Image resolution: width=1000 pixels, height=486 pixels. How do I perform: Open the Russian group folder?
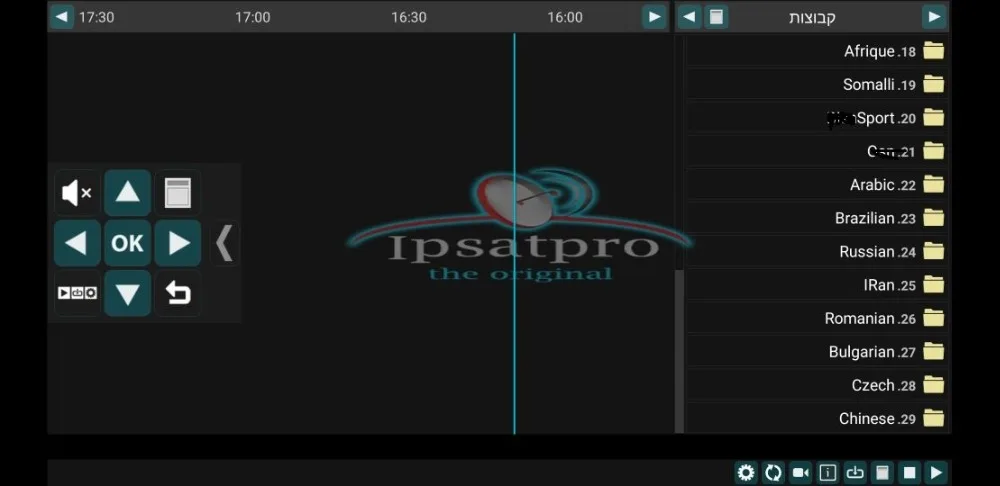[x=816, y=252]
